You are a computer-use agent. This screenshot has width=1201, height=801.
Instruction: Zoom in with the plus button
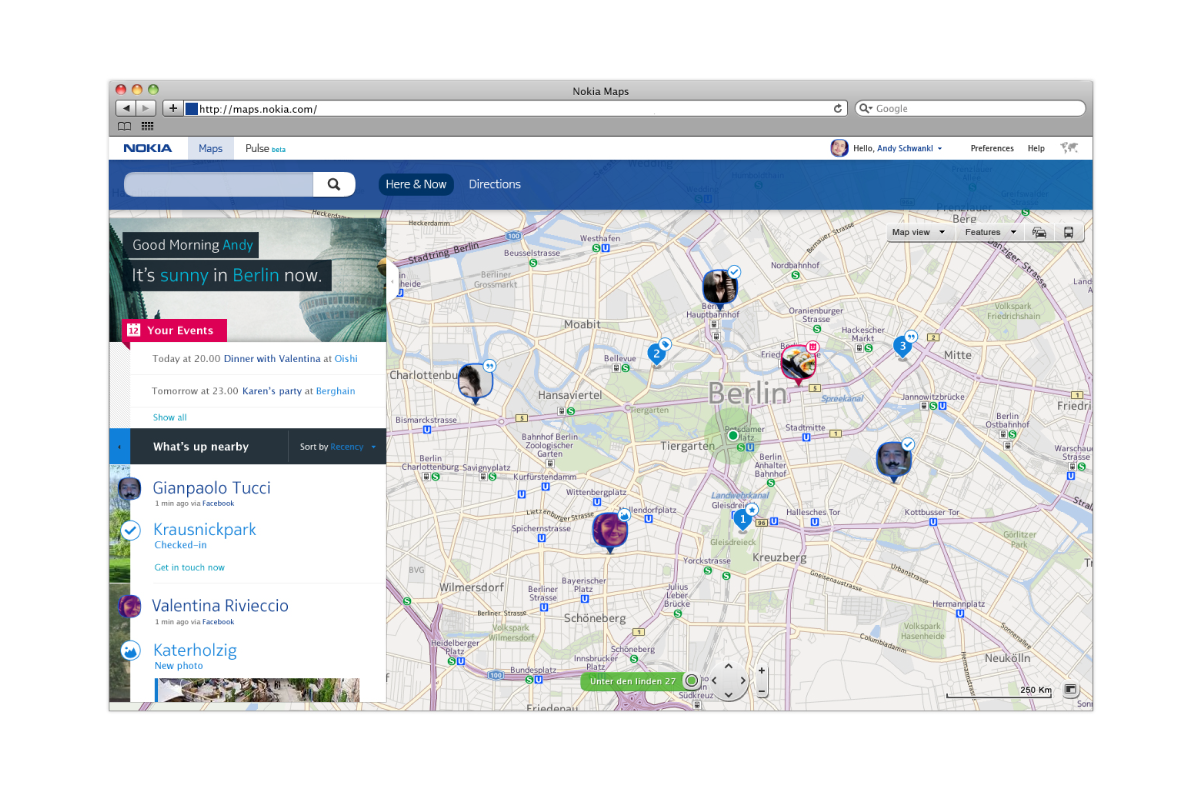click(762, 671)
